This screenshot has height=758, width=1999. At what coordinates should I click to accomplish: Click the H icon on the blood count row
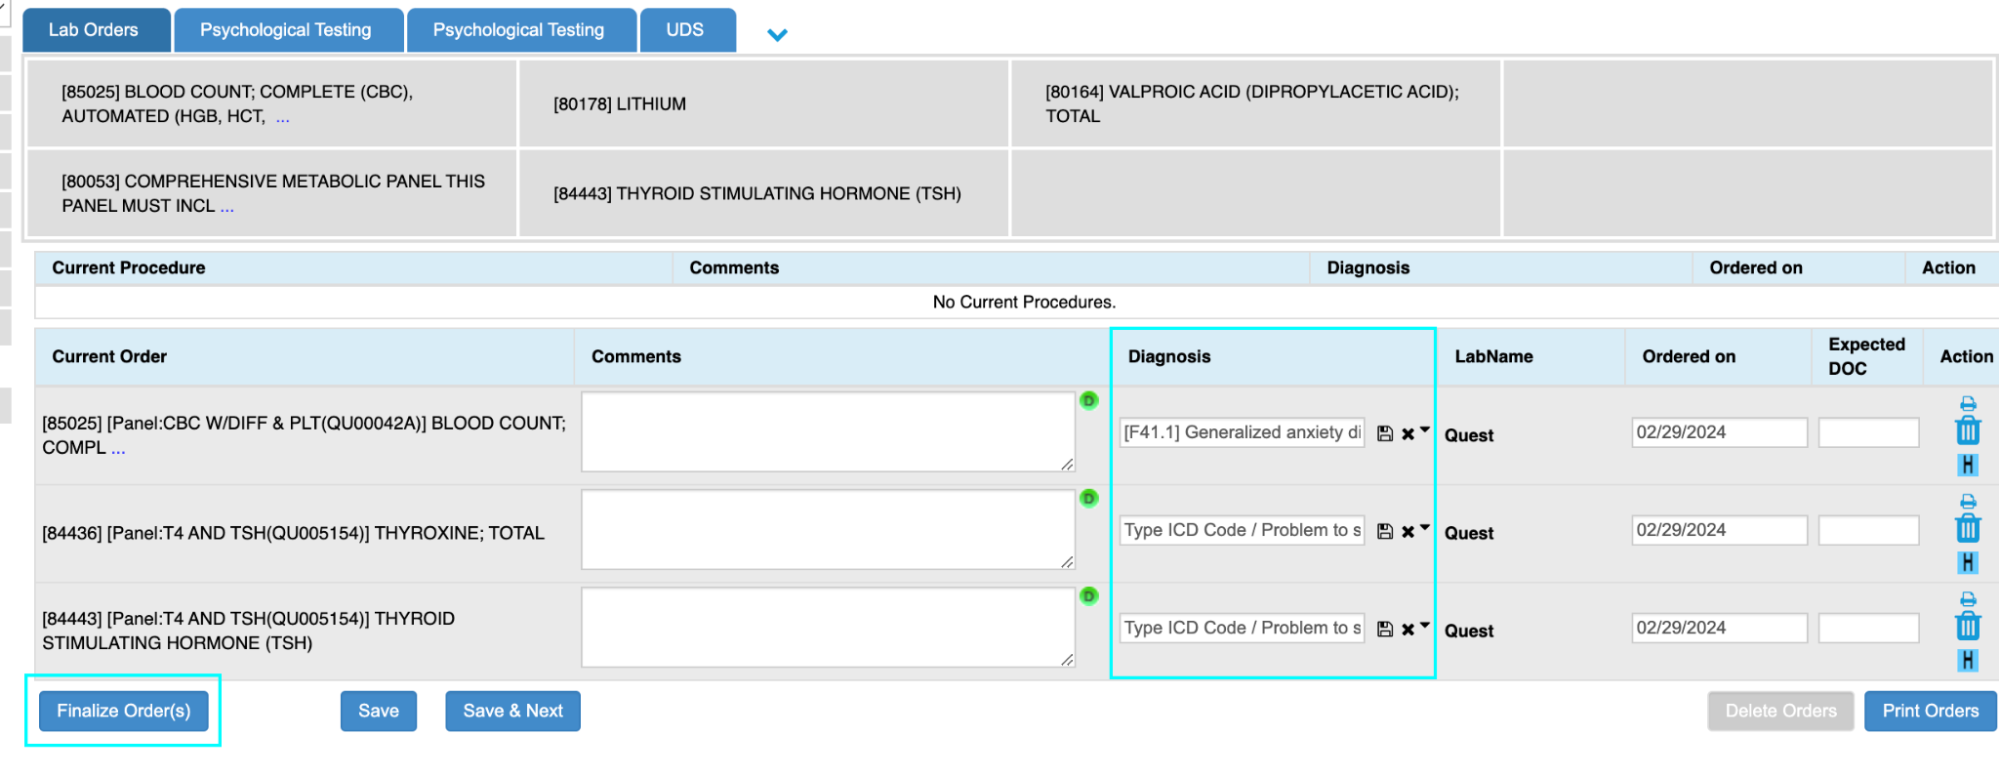1967,465
